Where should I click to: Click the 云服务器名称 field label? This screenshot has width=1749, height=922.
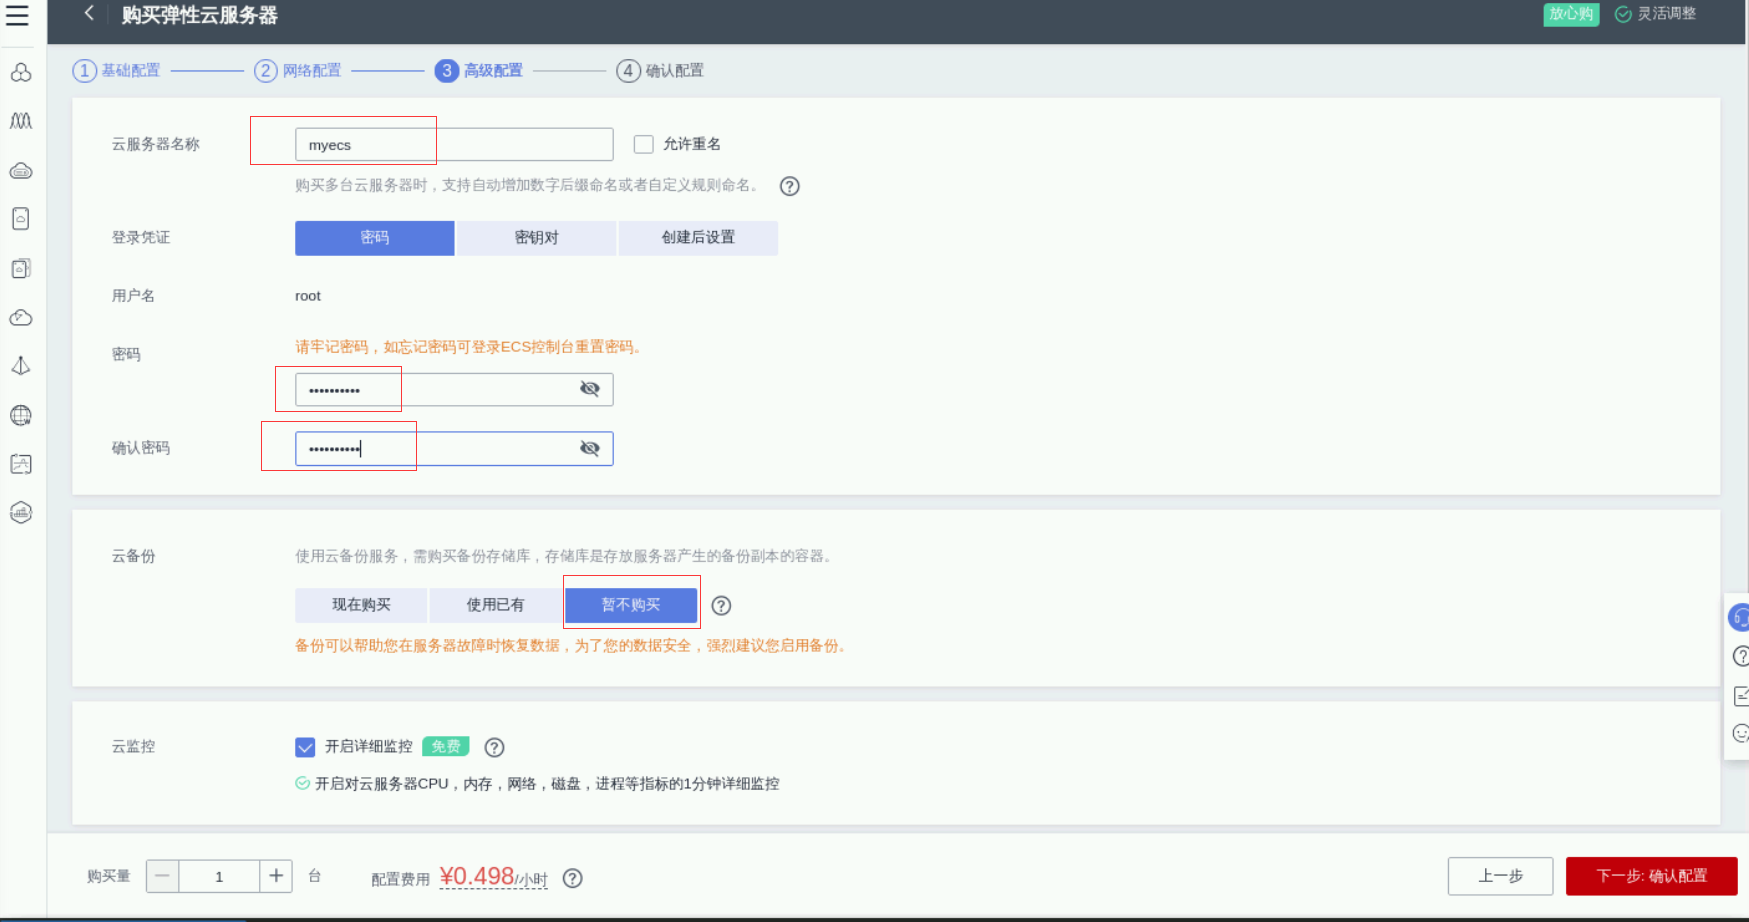tap(156, 144)
